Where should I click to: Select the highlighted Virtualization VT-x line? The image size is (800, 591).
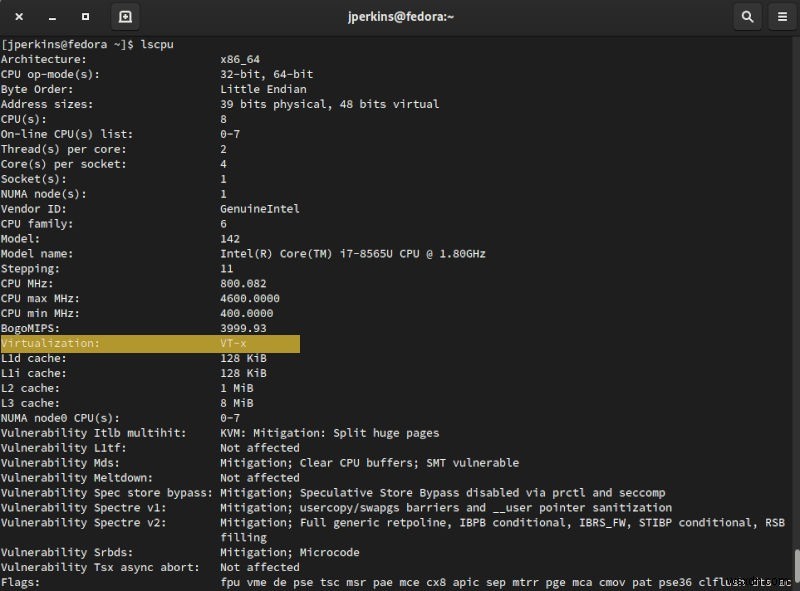tap(150, 343)
